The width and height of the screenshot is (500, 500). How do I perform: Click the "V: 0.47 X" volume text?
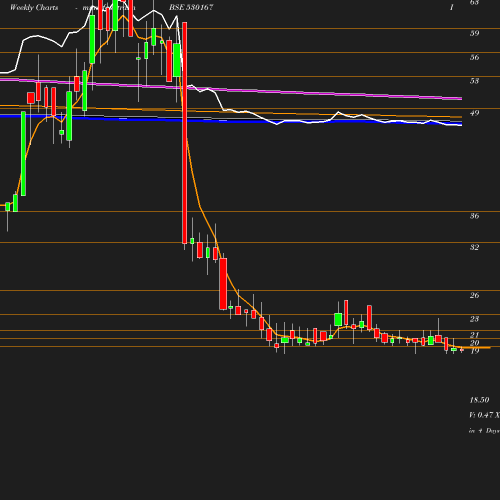pos(484,415)
